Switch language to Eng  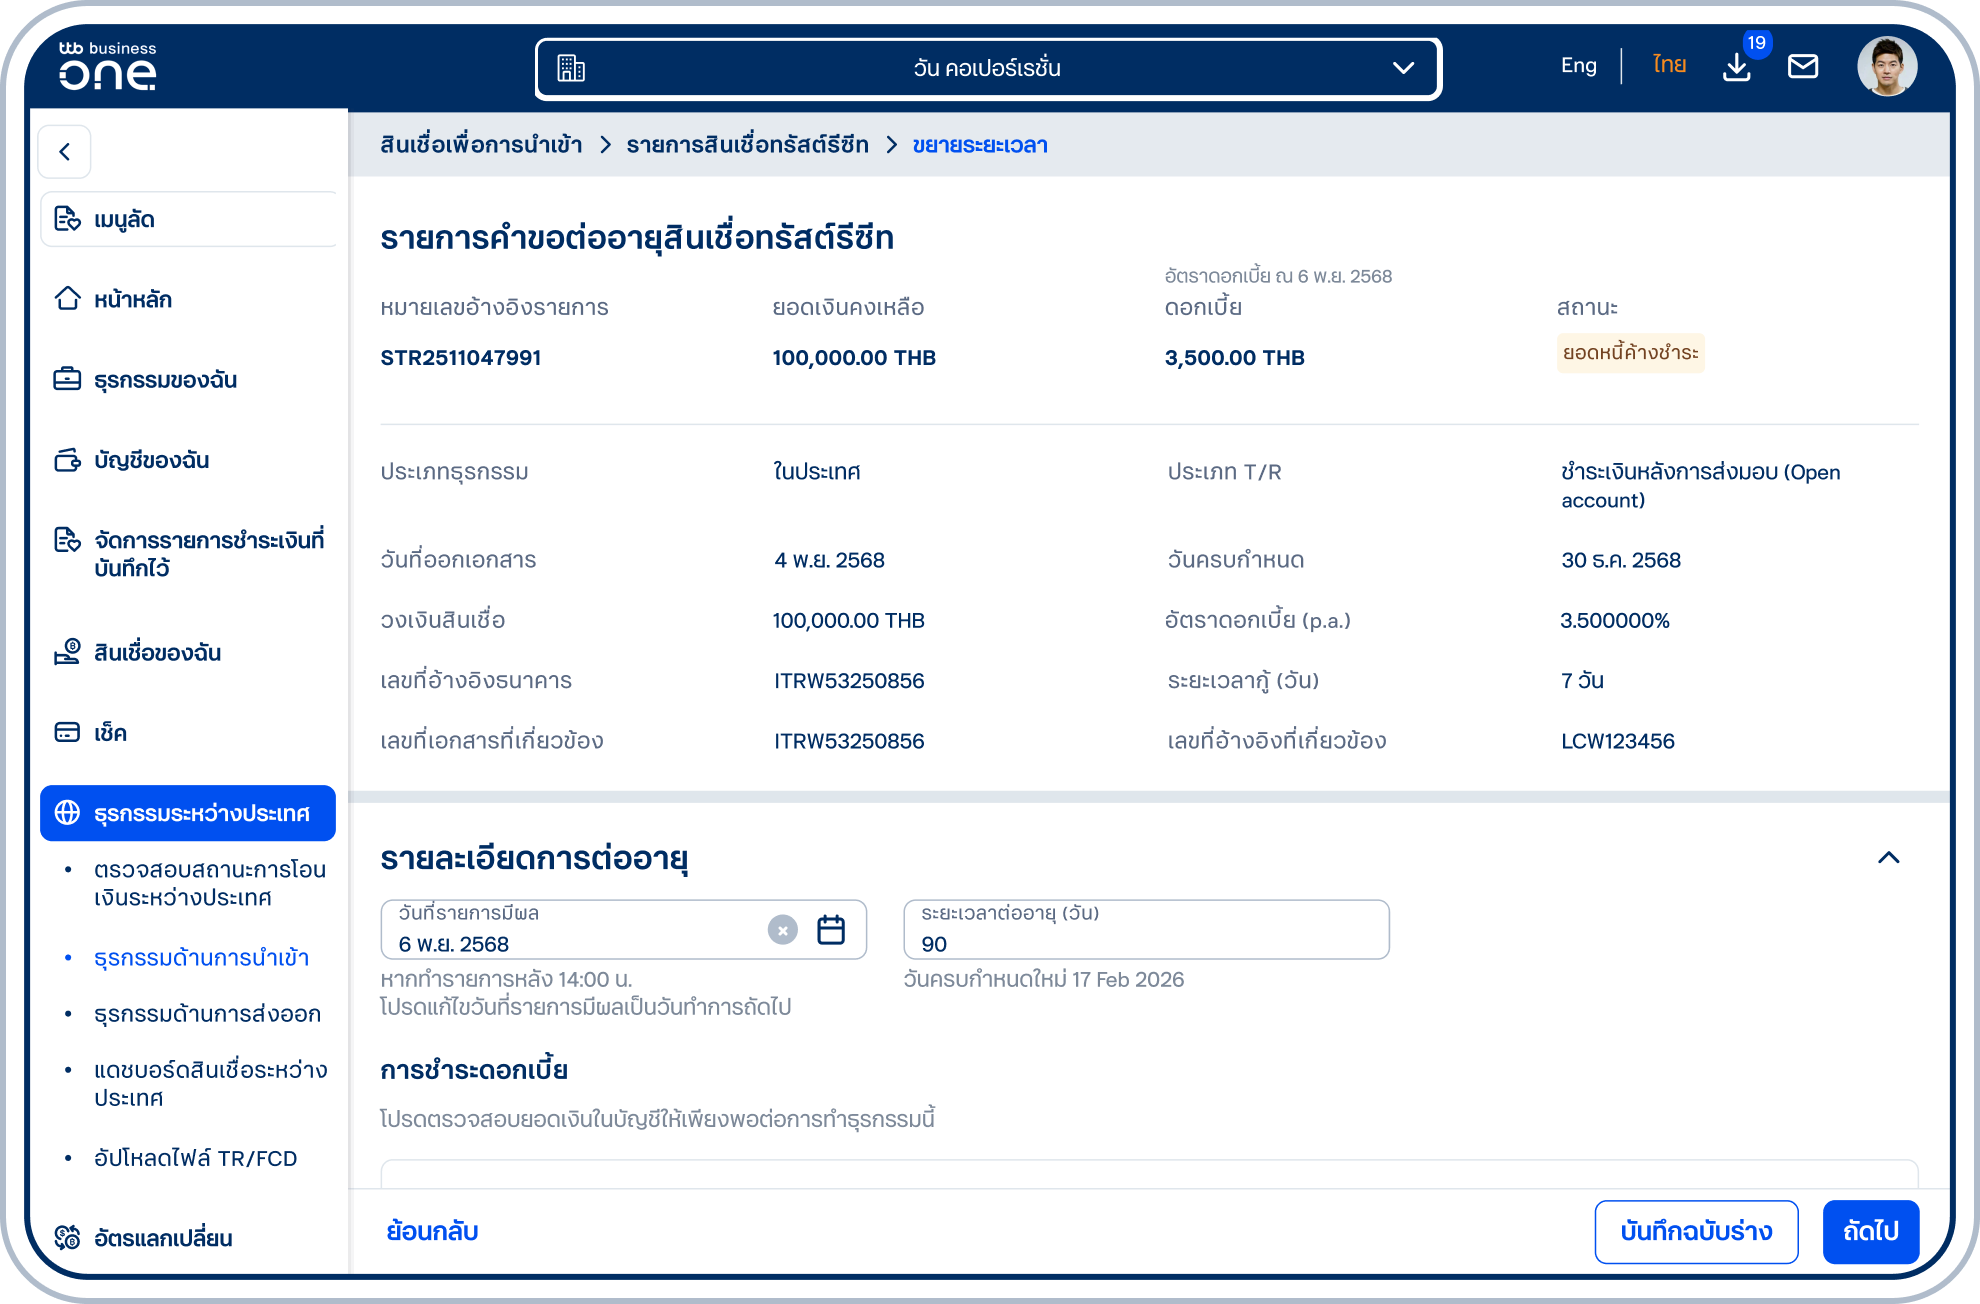point(1578,66)
